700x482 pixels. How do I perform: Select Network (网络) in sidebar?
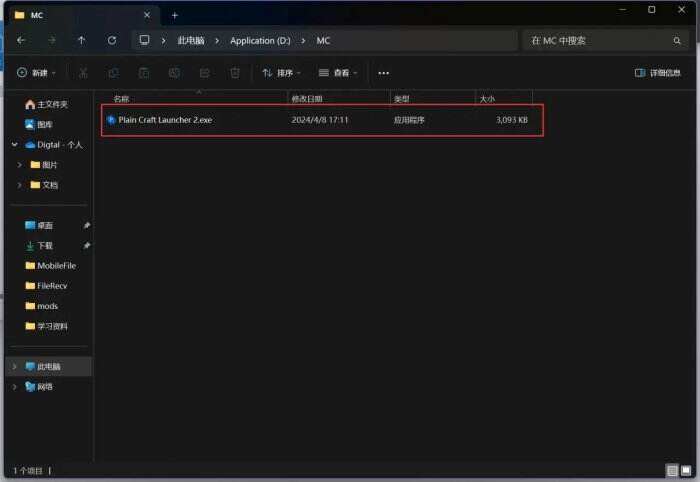pyautogui.click(x=38, y=386)
